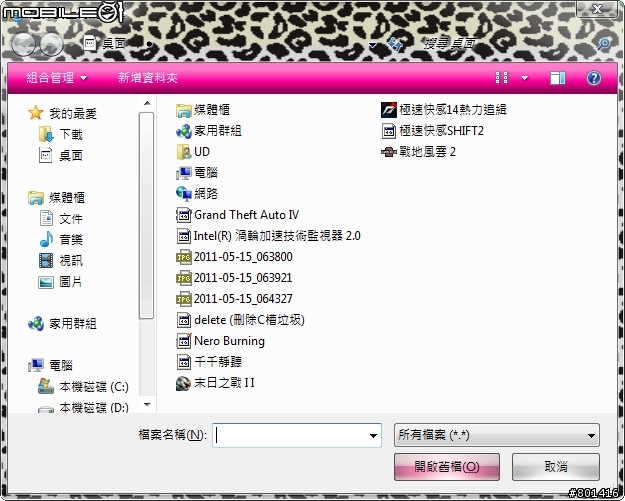625x501 pixels.
Task: Open 視訊 library in sidebar
Action: tap(61, 261)
